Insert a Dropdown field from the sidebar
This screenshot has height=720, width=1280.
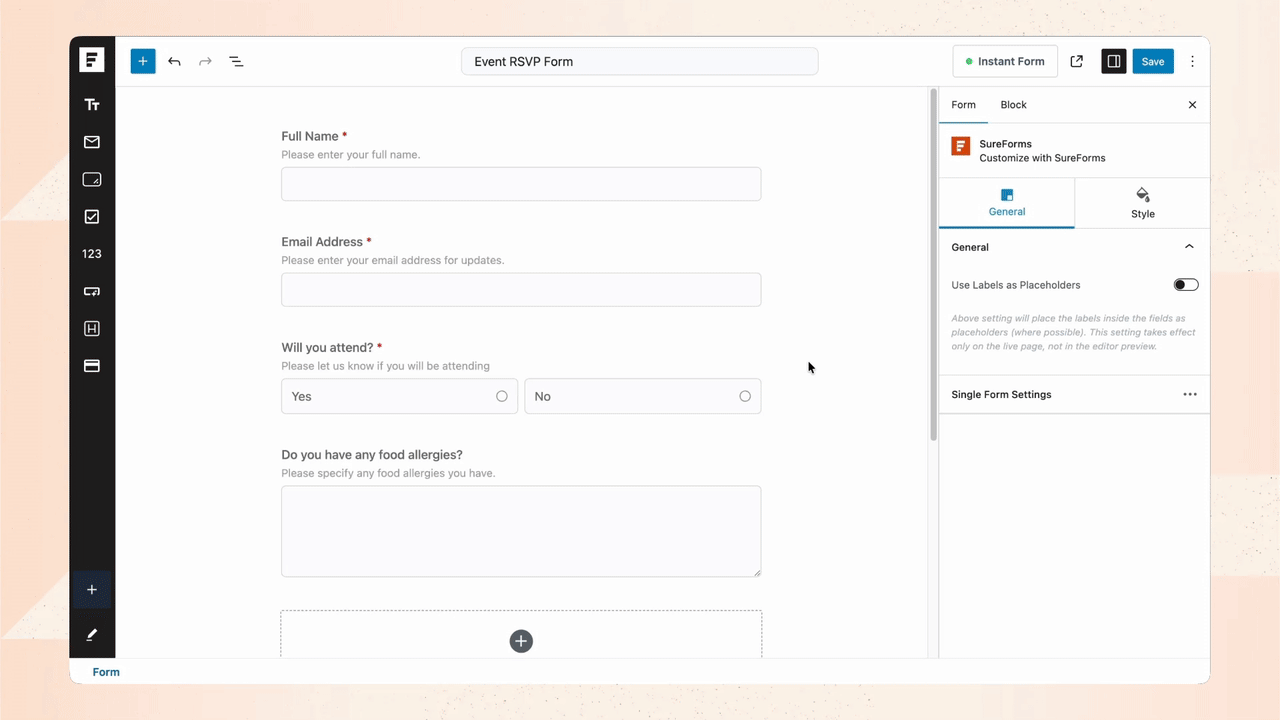[92, 292]
